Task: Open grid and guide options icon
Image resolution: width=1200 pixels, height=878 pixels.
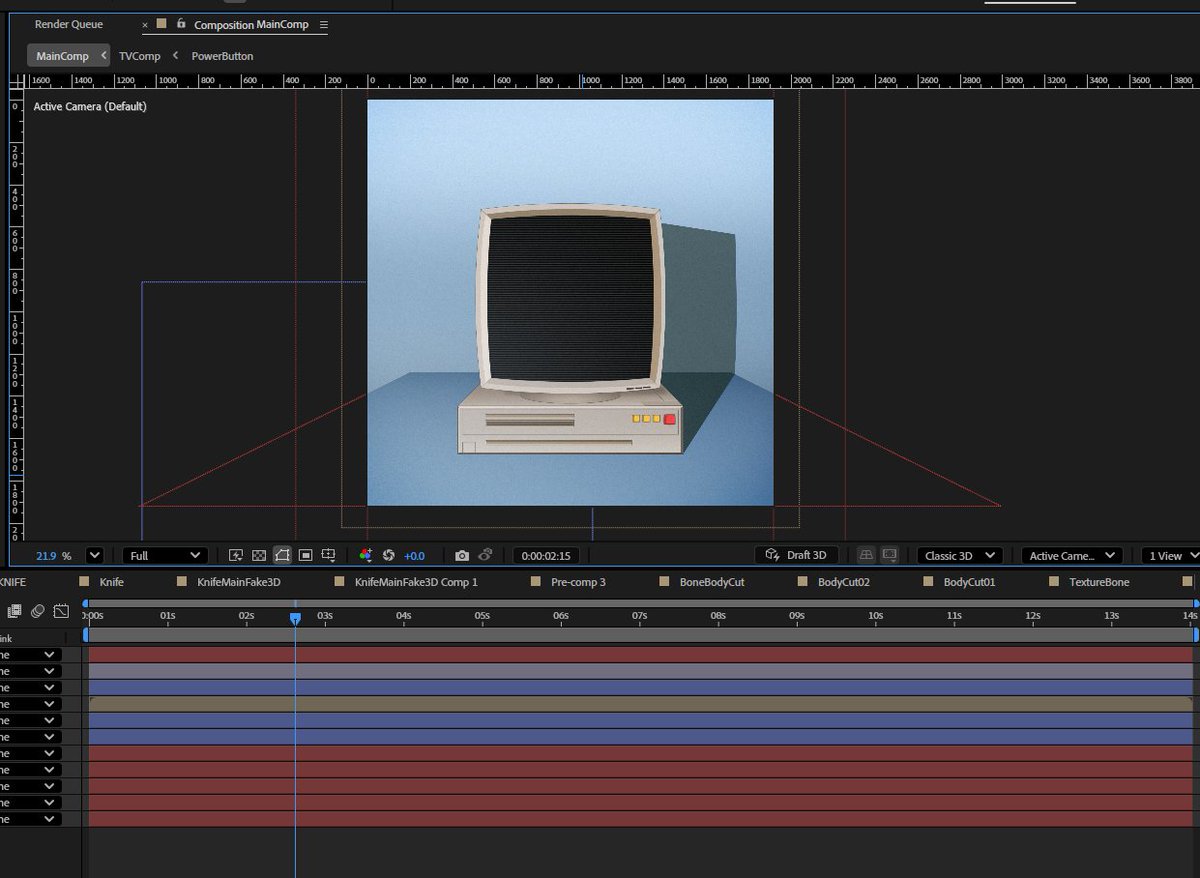Action: tap(328, 555)
